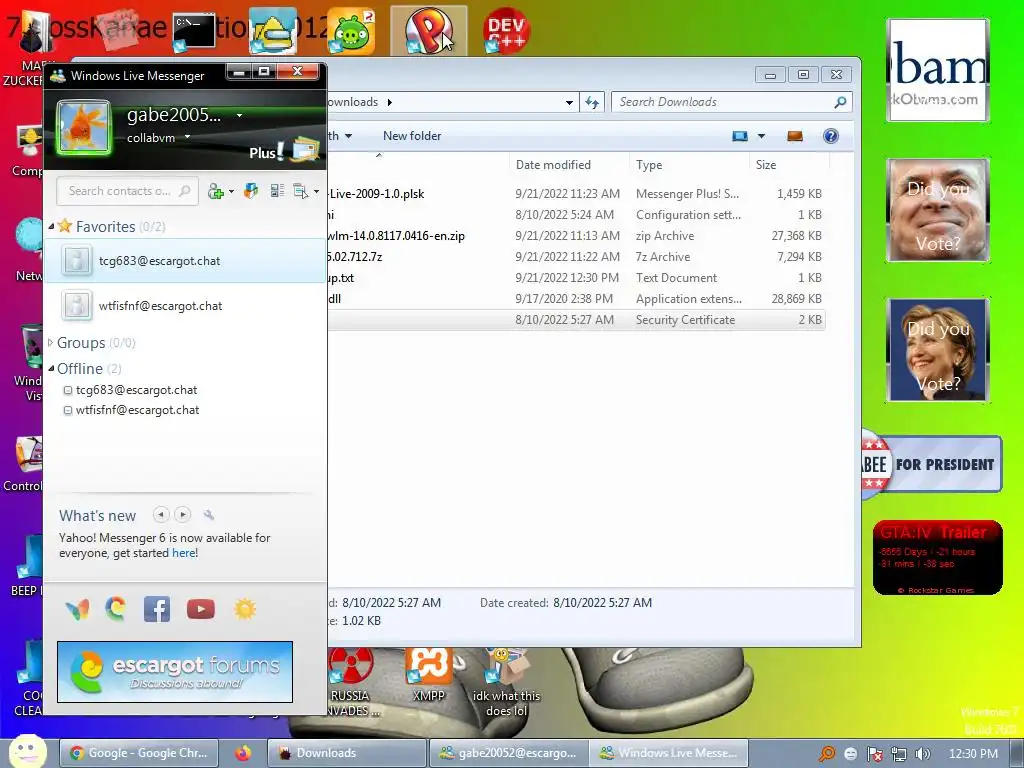Click the Escargot swirl icon at bottom

(x=116, y=609)
